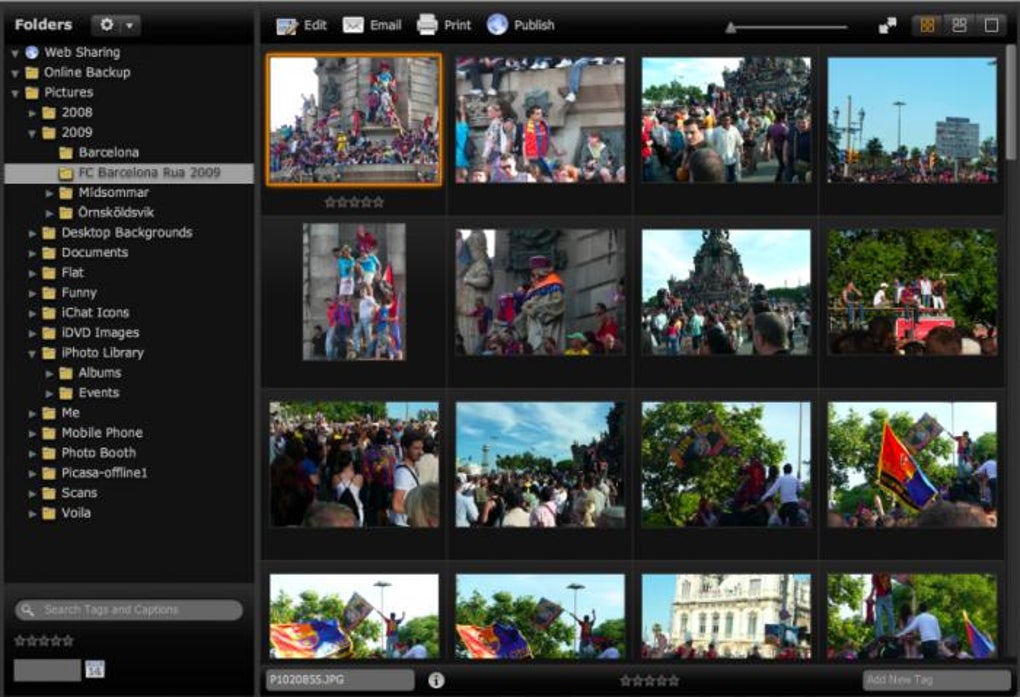Click the photo grid vertical scrollbar
Image resolution: width=1020 pixels, height=697 pixels.
tap(1011, 104)
